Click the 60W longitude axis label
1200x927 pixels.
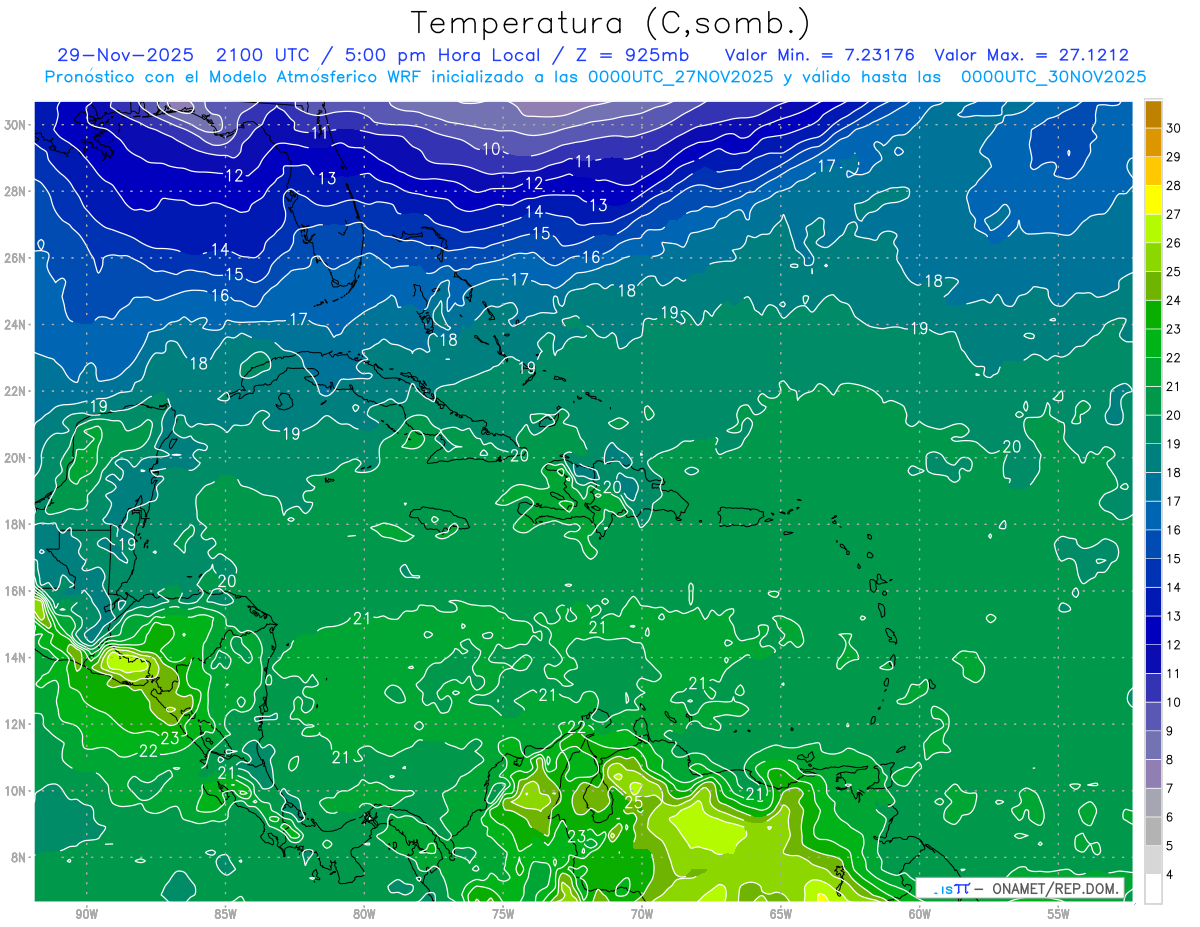[920, 914]
